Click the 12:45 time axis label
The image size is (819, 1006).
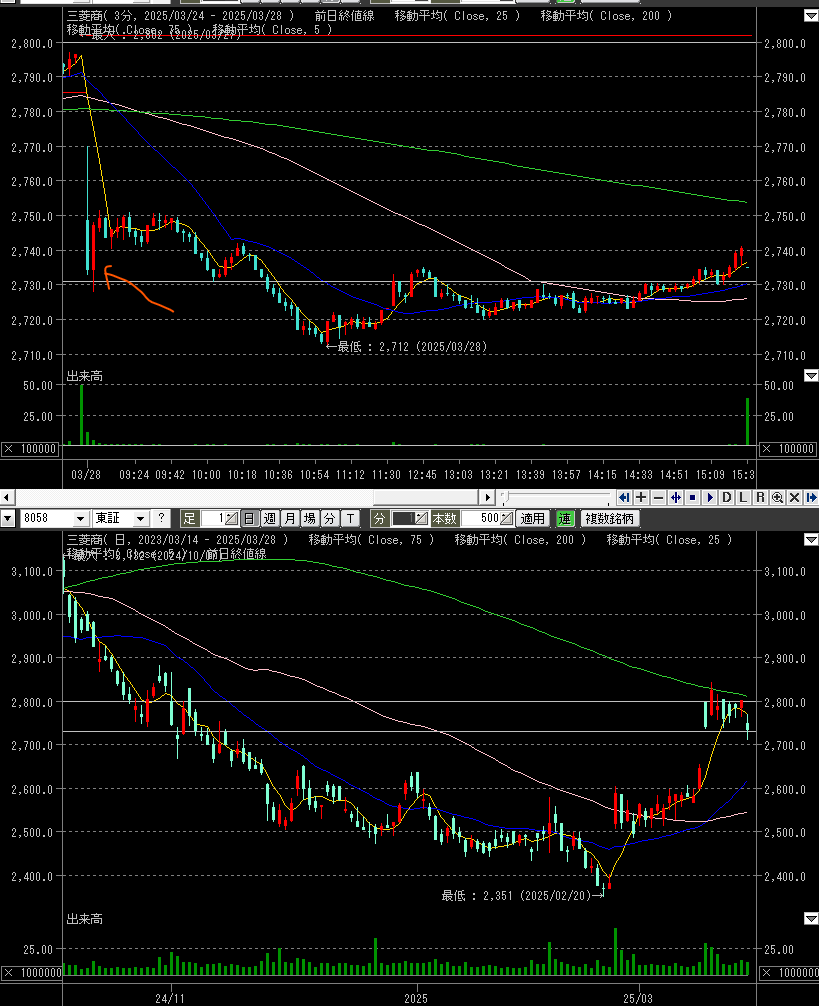coord(423,475)
